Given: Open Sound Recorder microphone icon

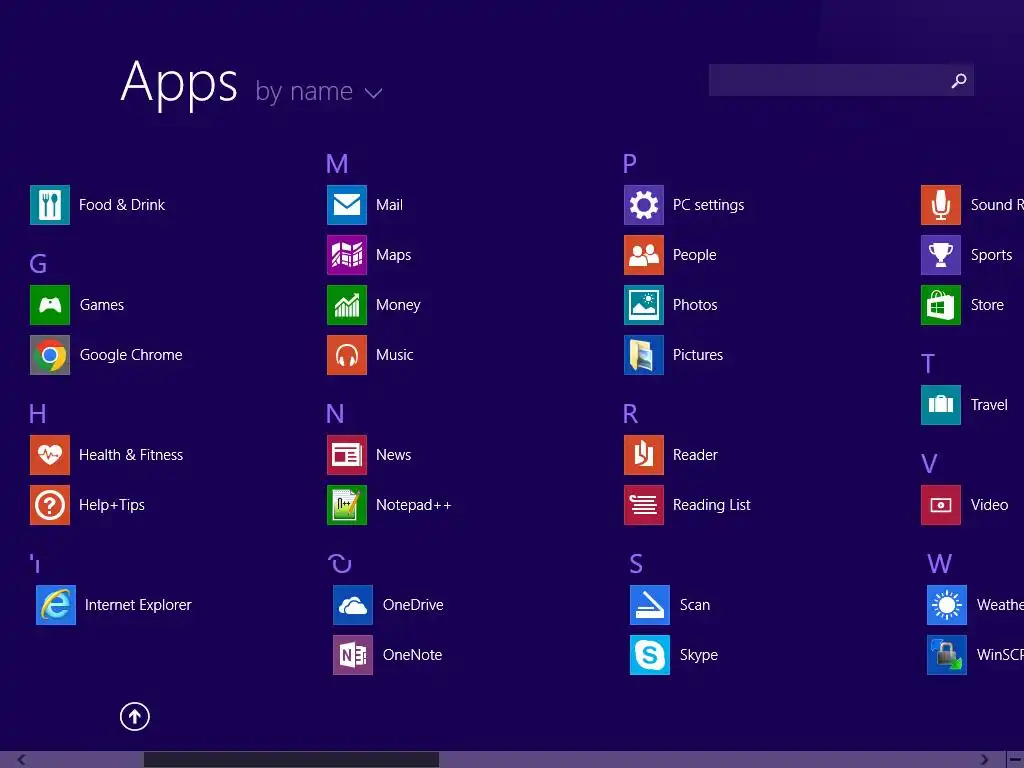Looking at the screenshot, I should pos(941,205).
